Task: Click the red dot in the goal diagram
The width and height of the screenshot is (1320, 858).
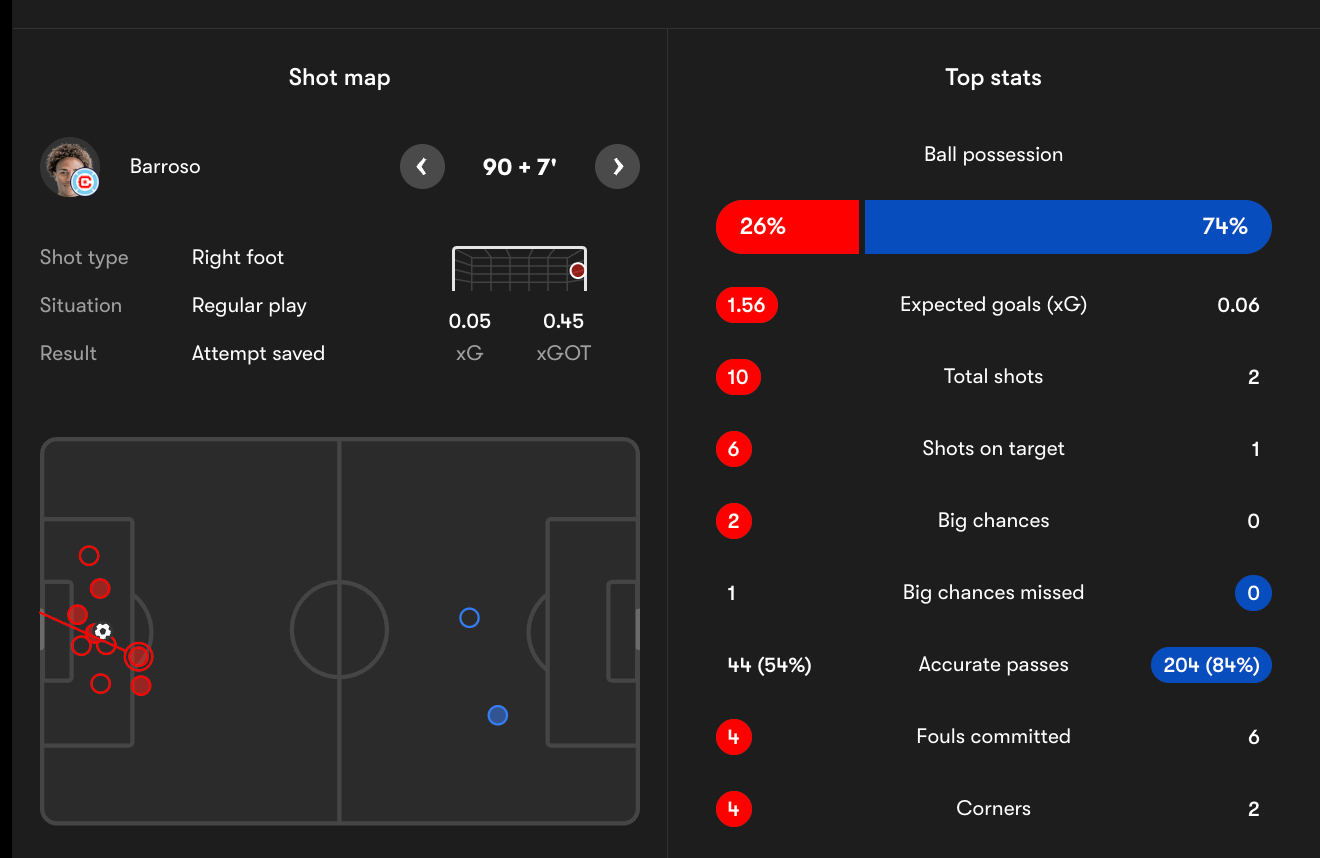Action: [x=577, y=271]
